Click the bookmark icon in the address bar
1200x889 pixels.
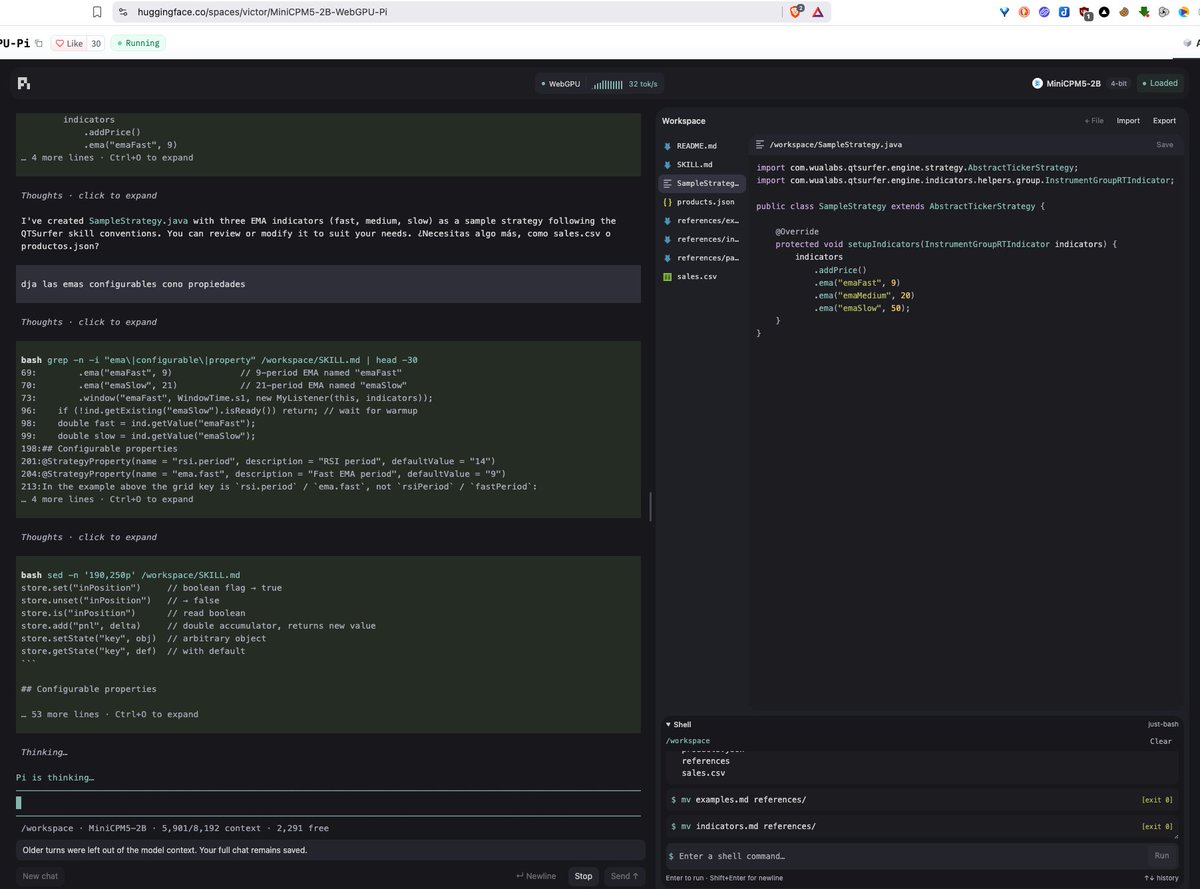pos(97,12)
